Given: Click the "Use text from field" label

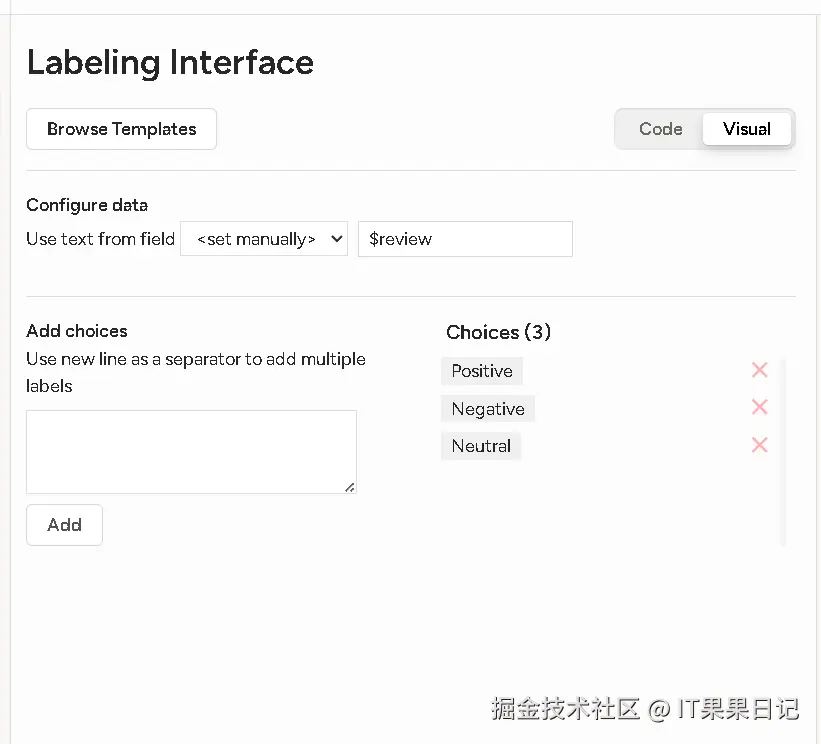Looking at the screenshot, I should click(x=100, y=239).
